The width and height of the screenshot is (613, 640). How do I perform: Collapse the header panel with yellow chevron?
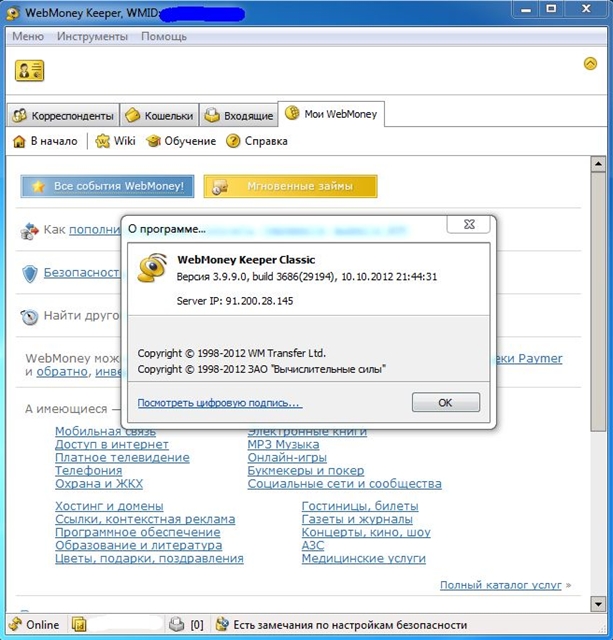[x=590, y=64]
